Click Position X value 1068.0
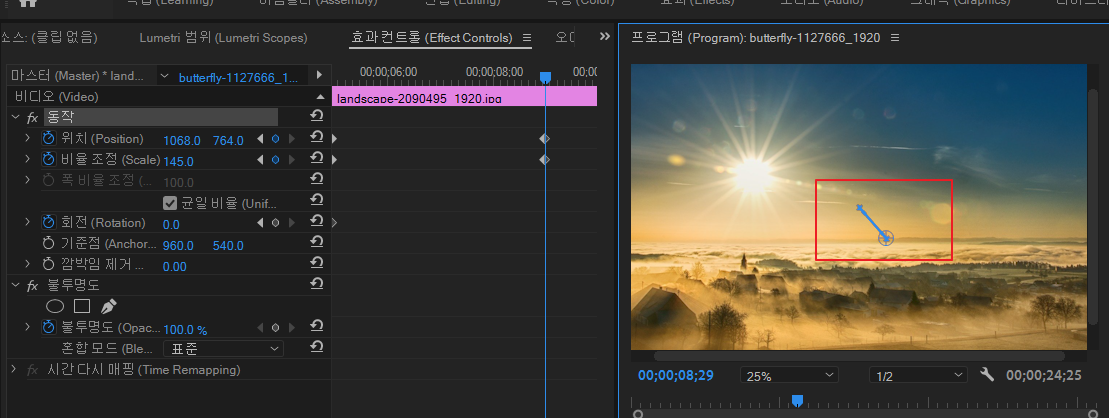 coord(182,141)
